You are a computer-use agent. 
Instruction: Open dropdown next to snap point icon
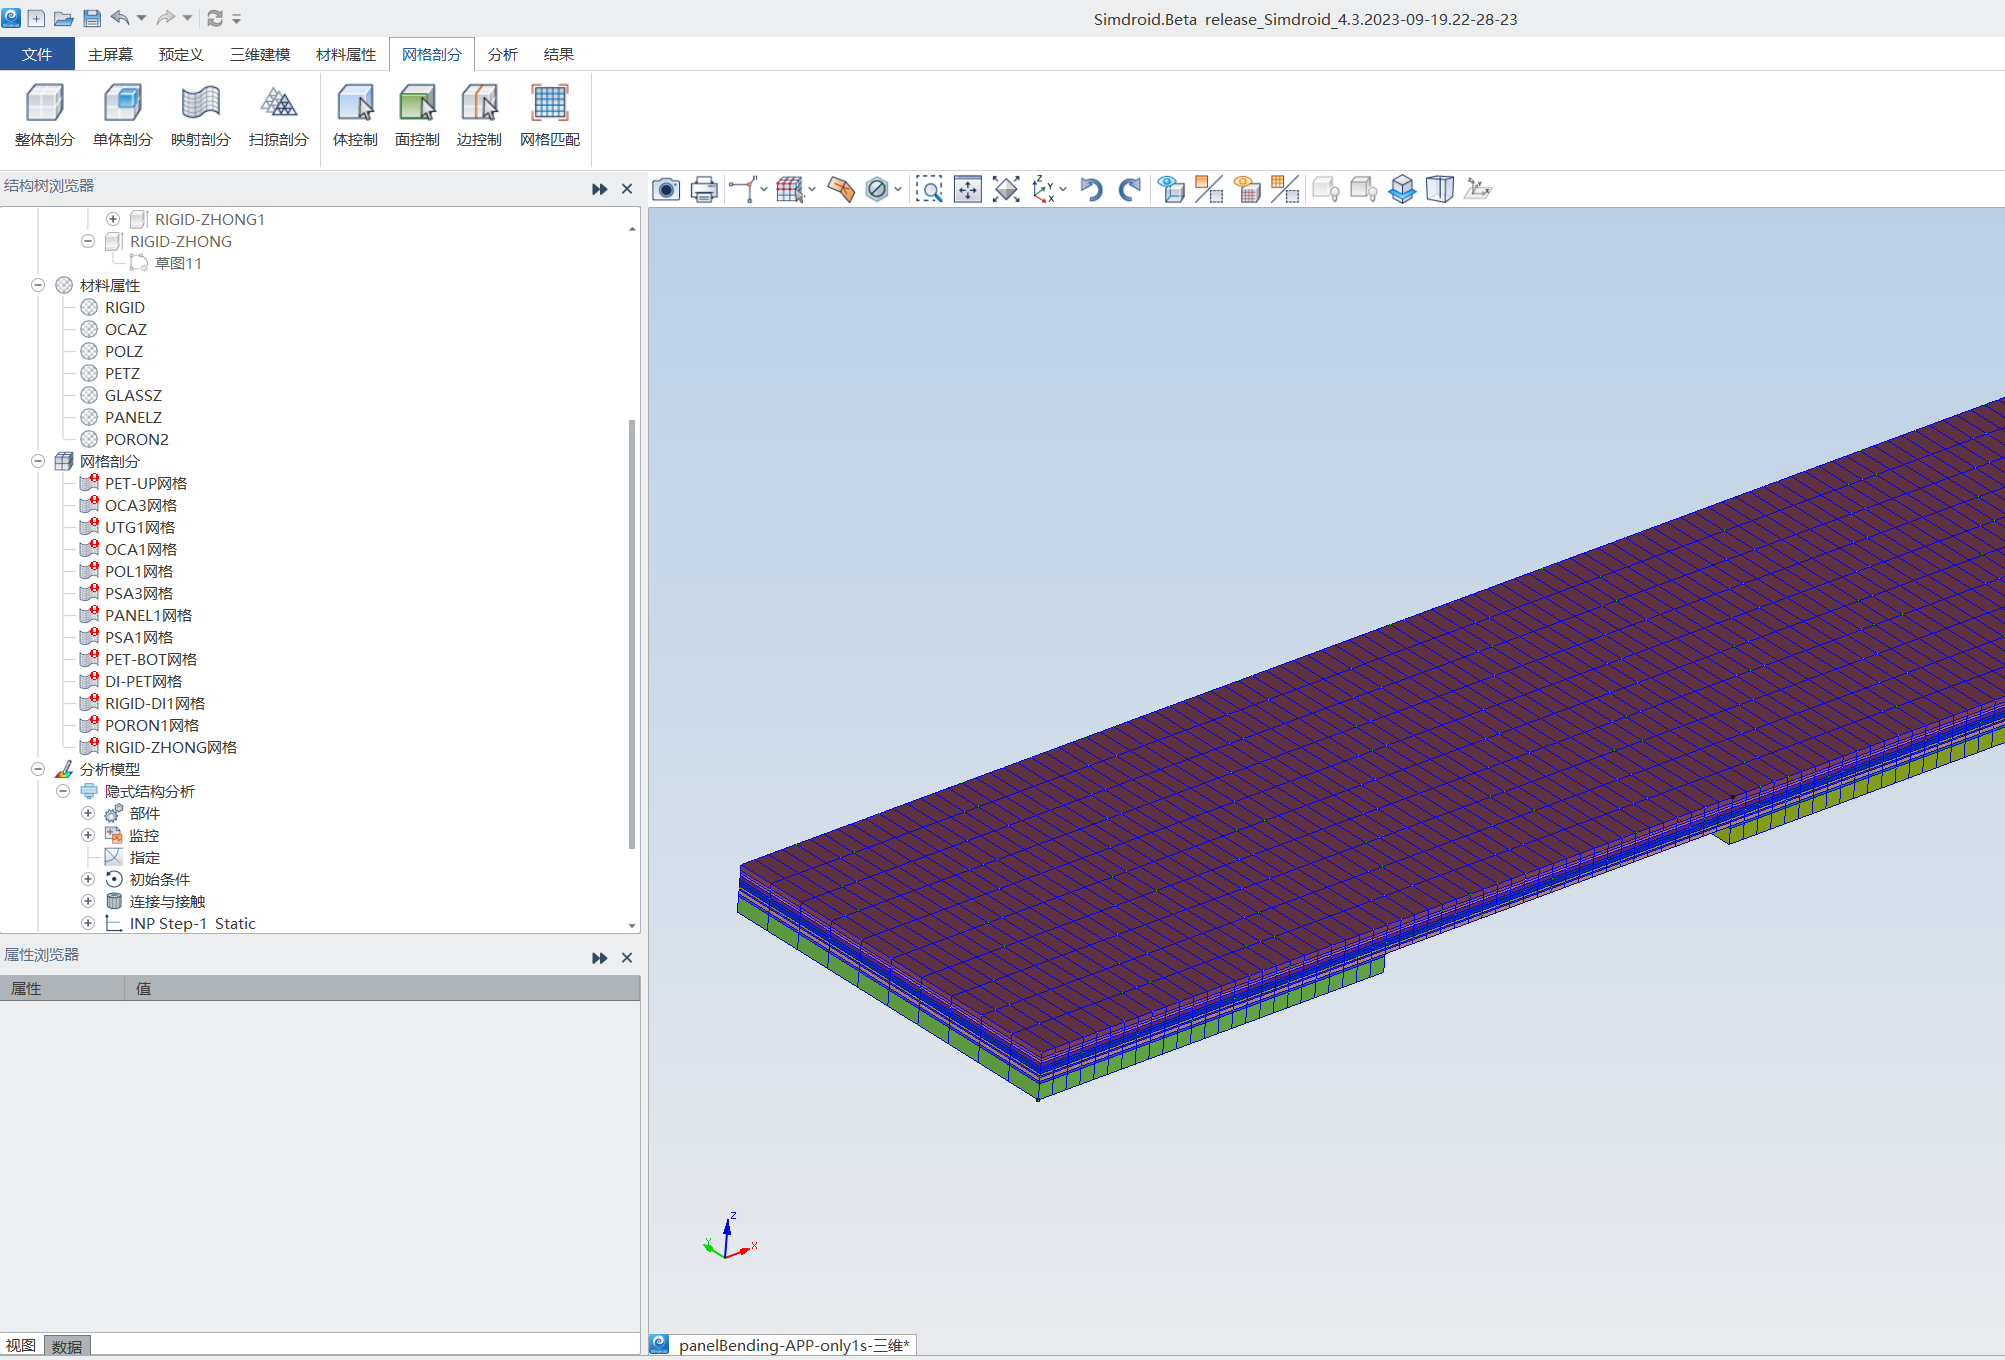click(764, 189)
